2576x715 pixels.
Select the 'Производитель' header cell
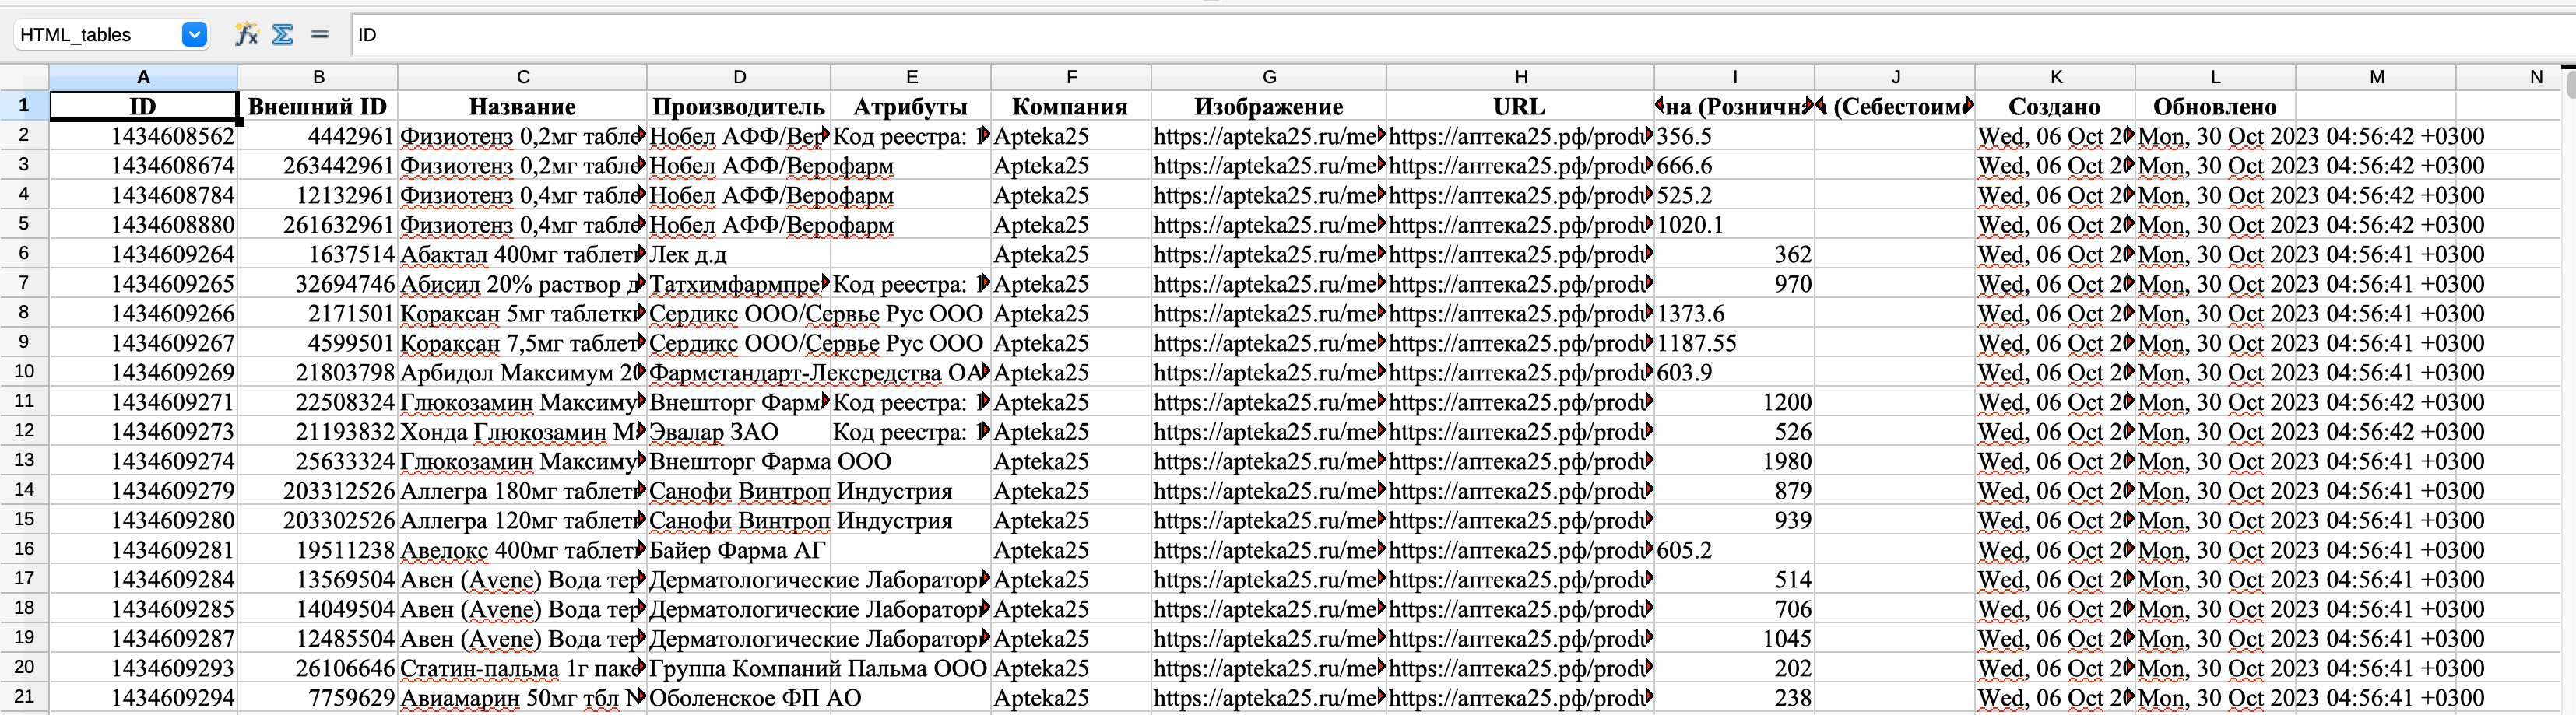pyautogui.click(x=738, y=107)
